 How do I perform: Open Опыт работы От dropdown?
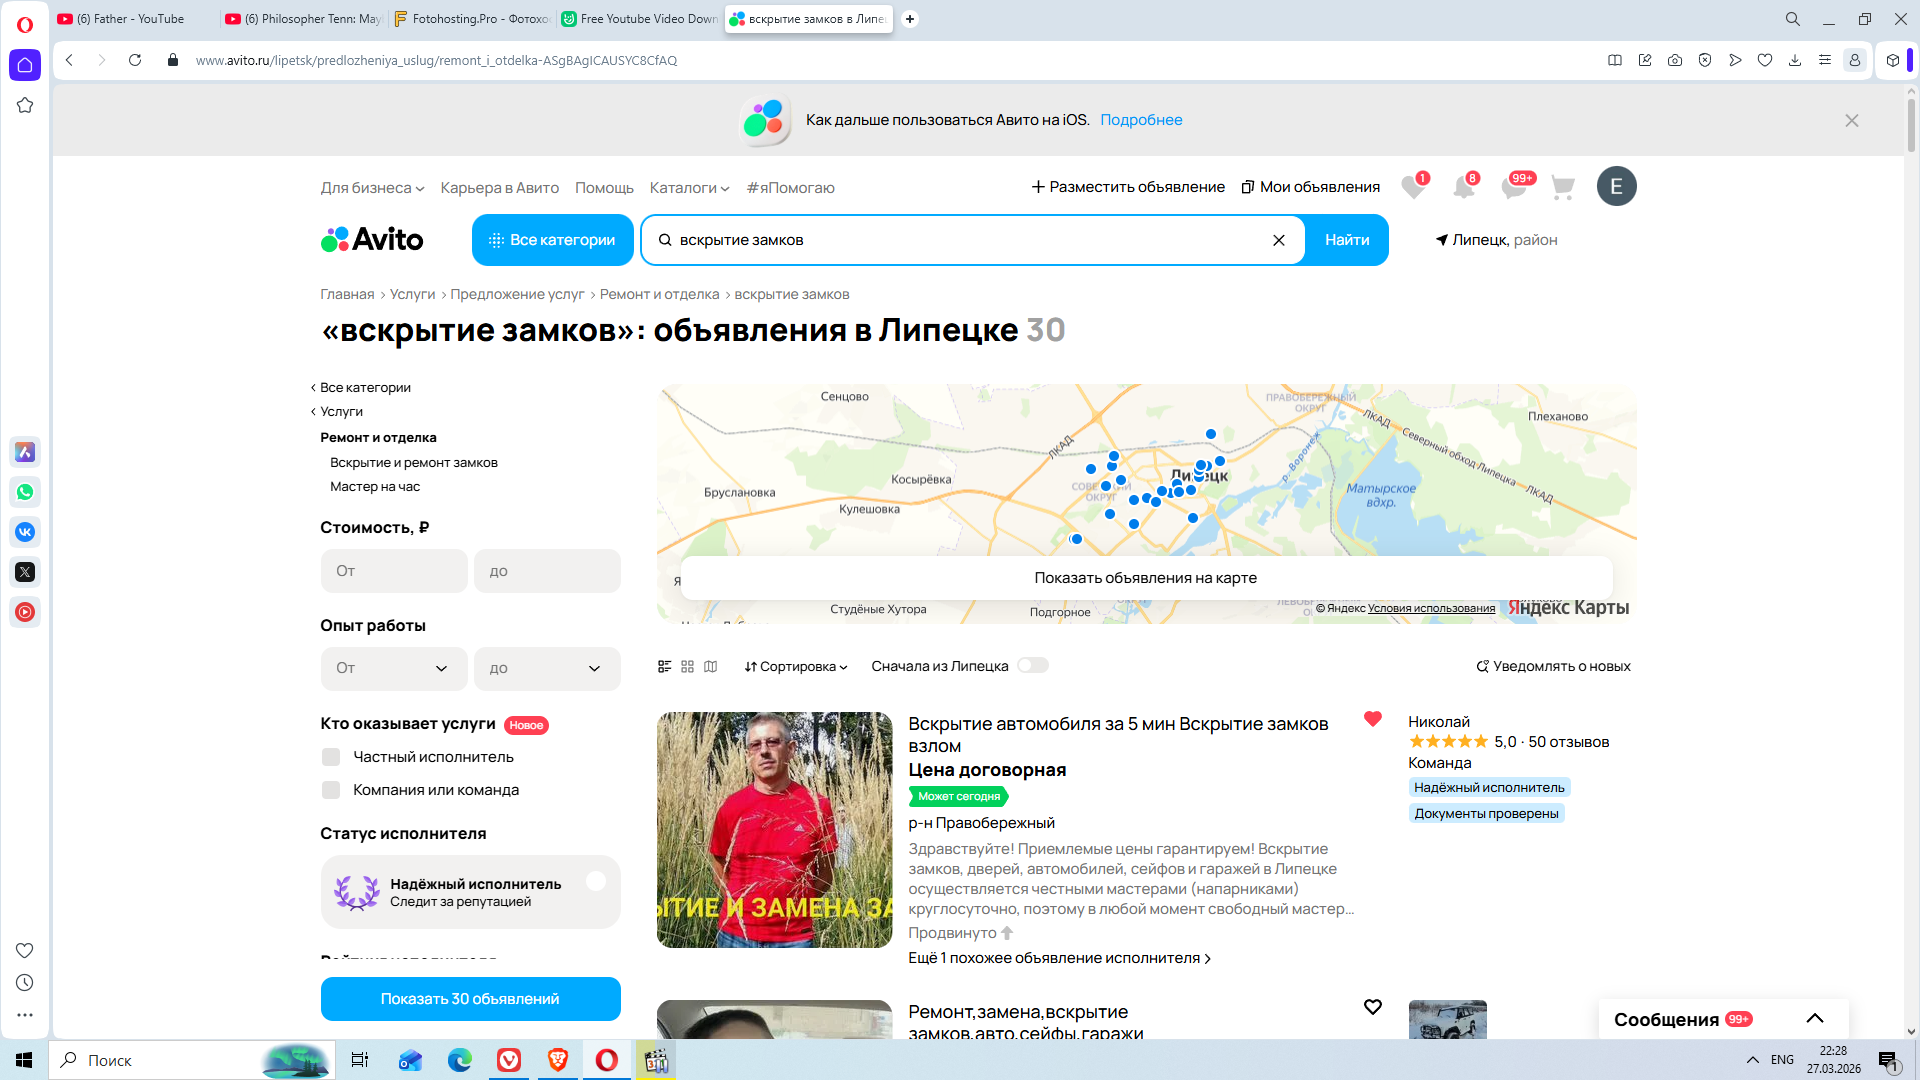click(x=393, y=668)
